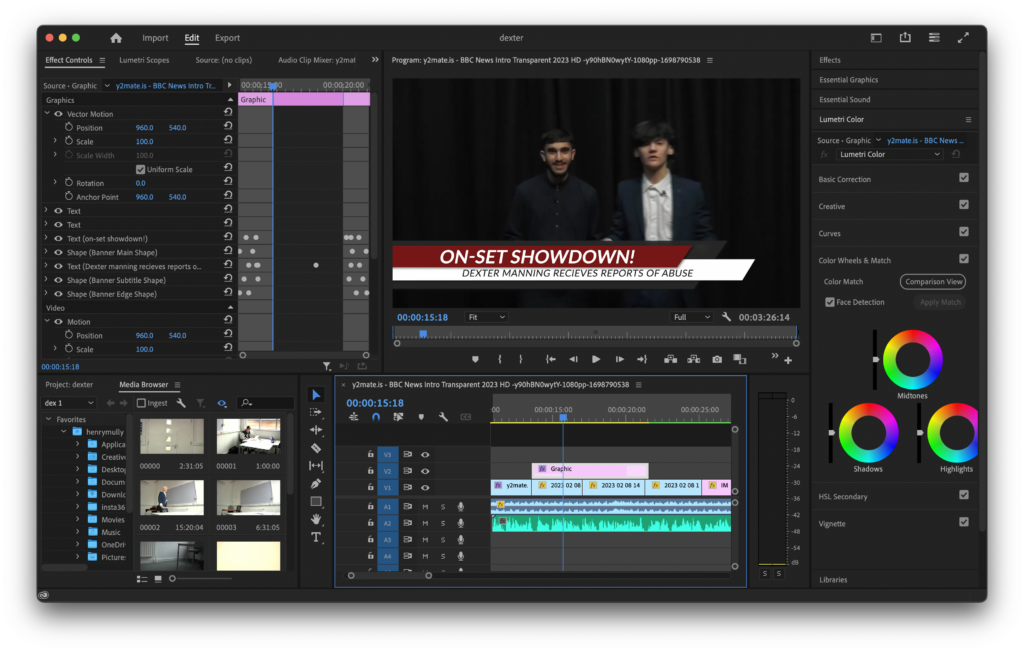Image resolution: width=1024 pixels, height=651 pixels.
Task: Show more panel tabs overflow chevrons
Action: [x=375, y=59]
